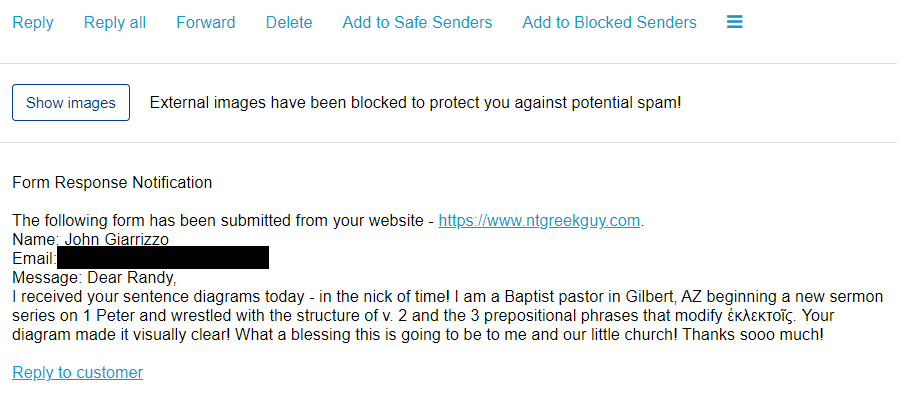
Task: Click the blocked external images warning text
Action: [415, 102]
